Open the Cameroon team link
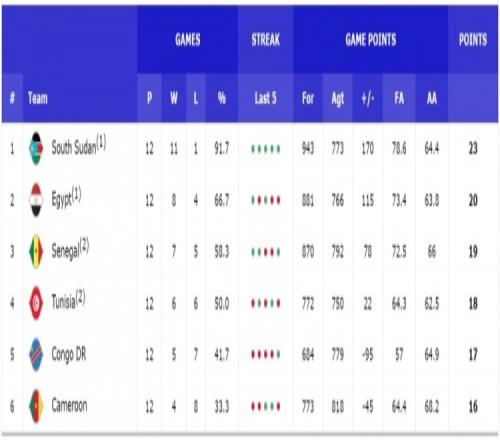This screenshot has height=440, width=500. 69,406
